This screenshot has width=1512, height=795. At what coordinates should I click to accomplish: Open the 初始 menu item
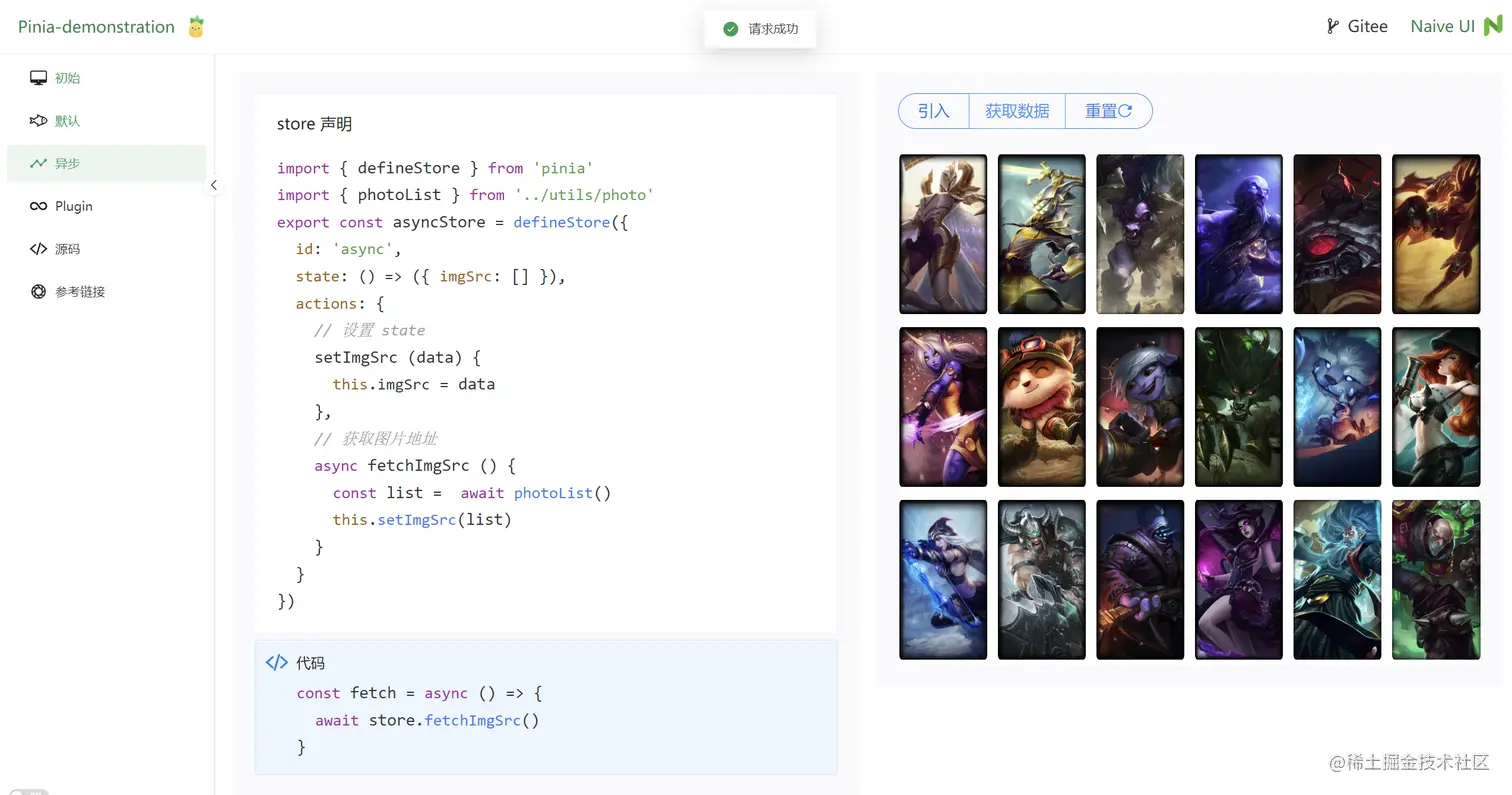click(x=106, y=78)
